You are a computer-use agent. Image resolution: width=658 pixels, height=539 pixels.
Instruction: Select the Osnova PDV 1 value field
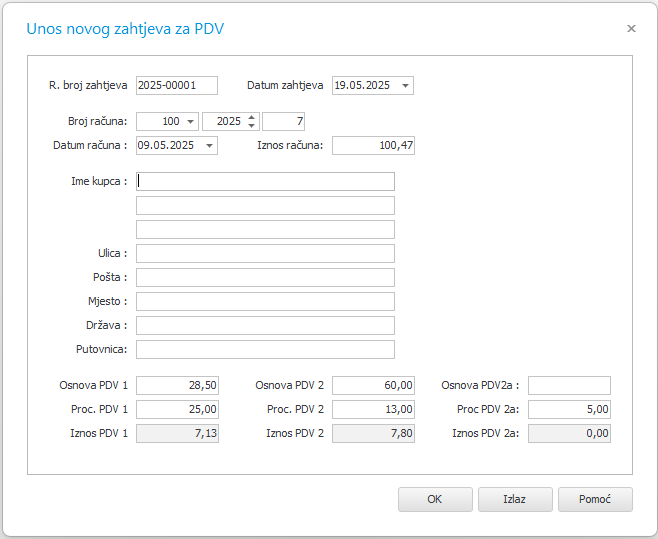click(177, 385)
